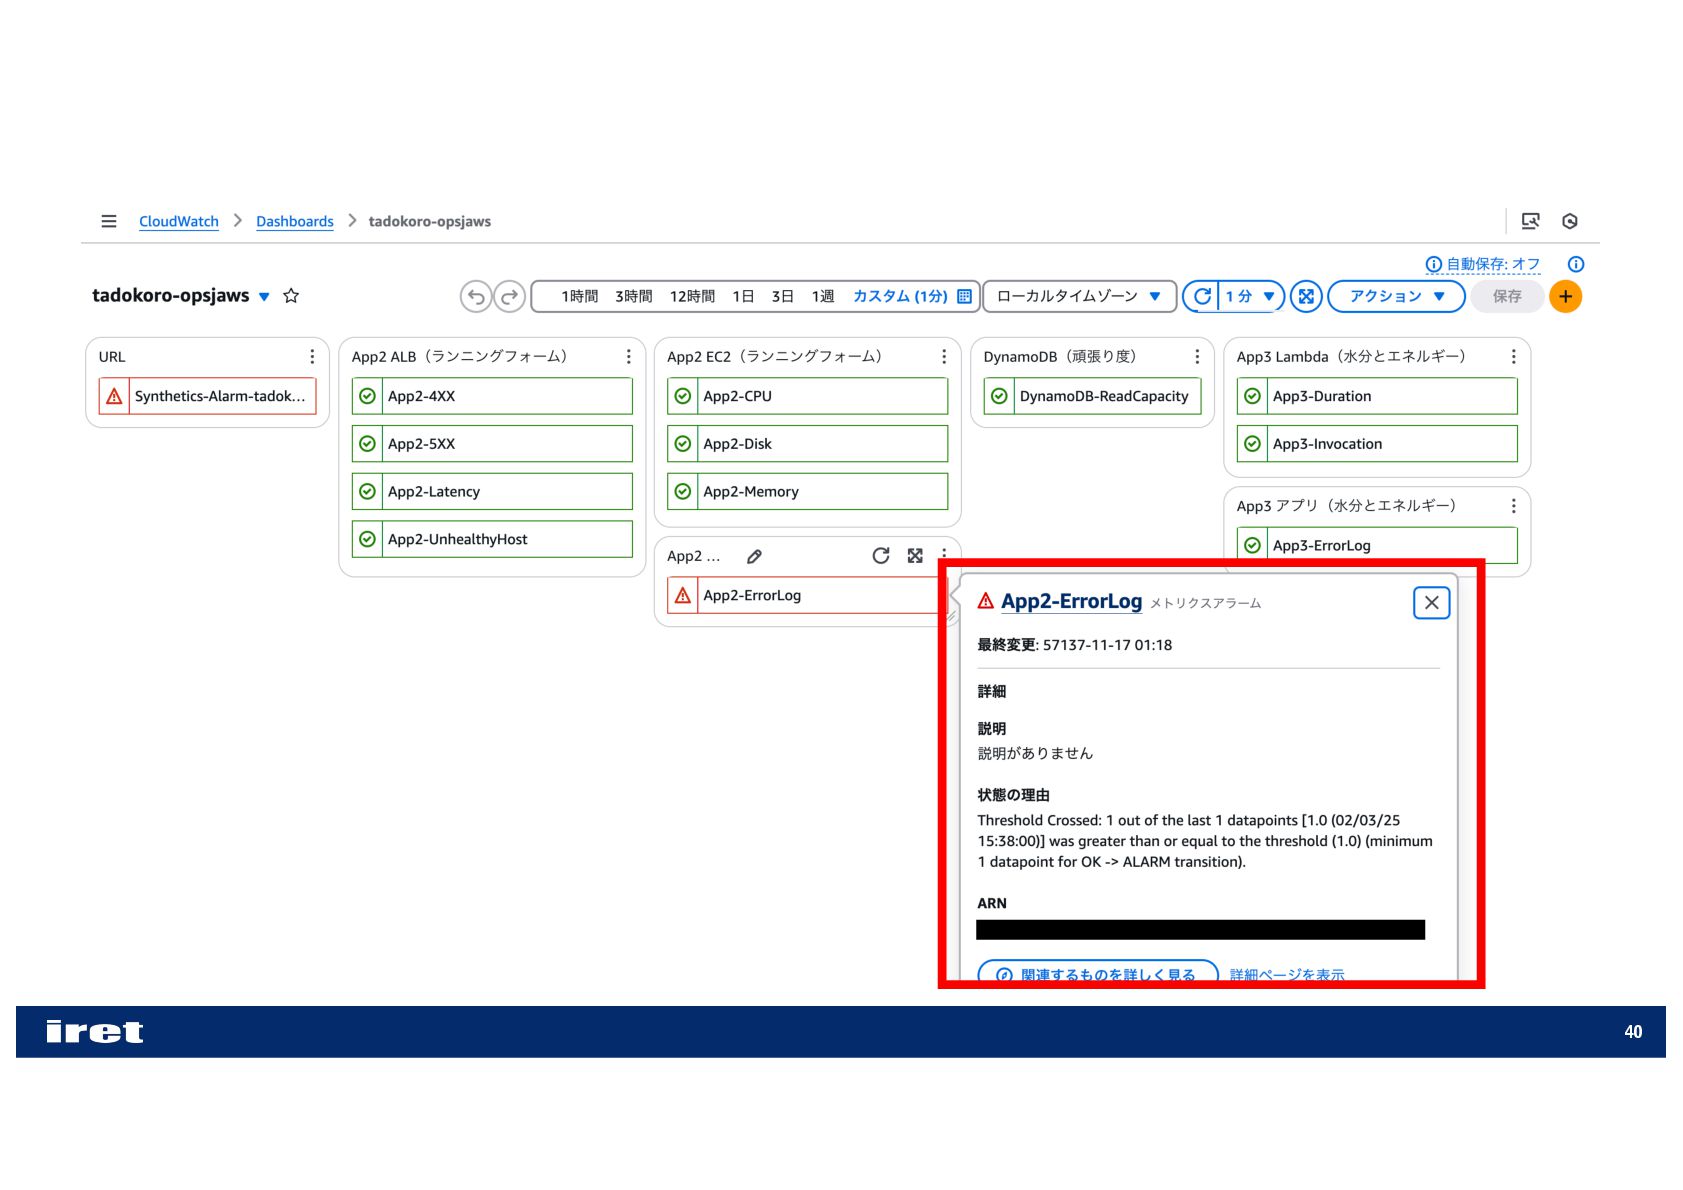Select the App2-ErrorLog alarm tile
Image resolution: width=1683 pixels, height=1190 pixels.
[805, 595]
